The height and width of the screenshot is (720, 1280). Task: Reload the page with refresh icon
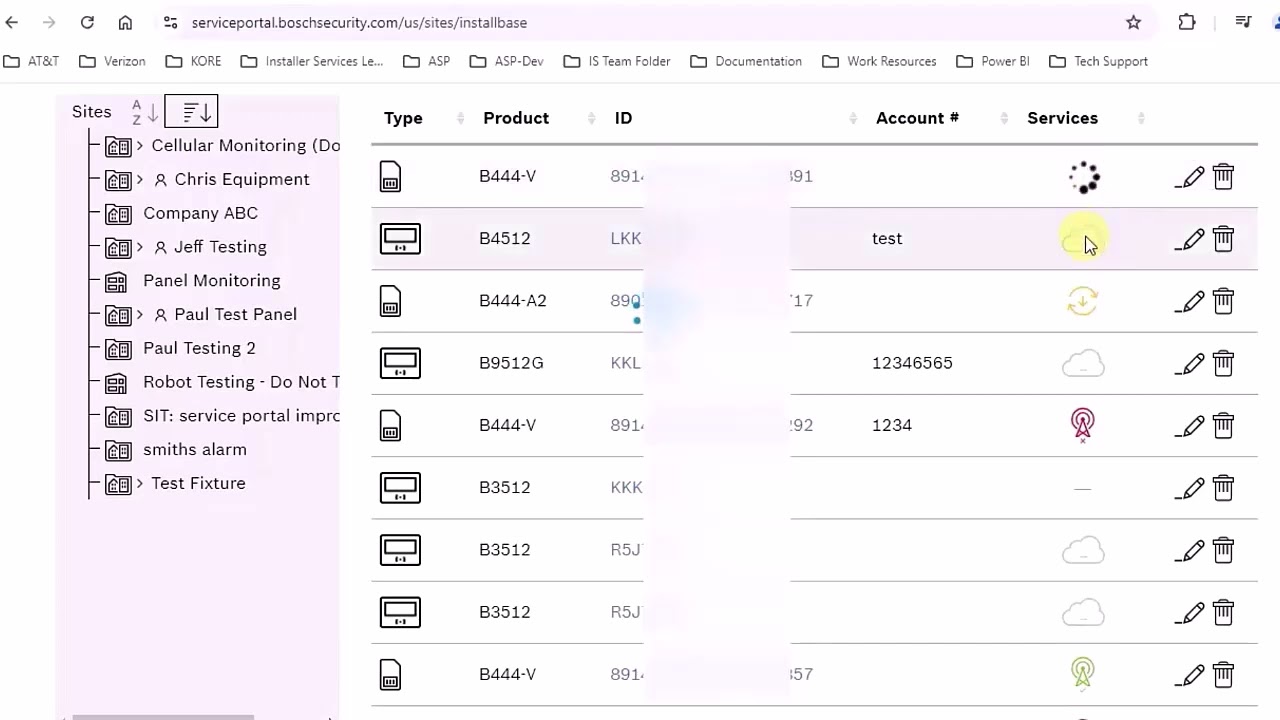[87, 22]
